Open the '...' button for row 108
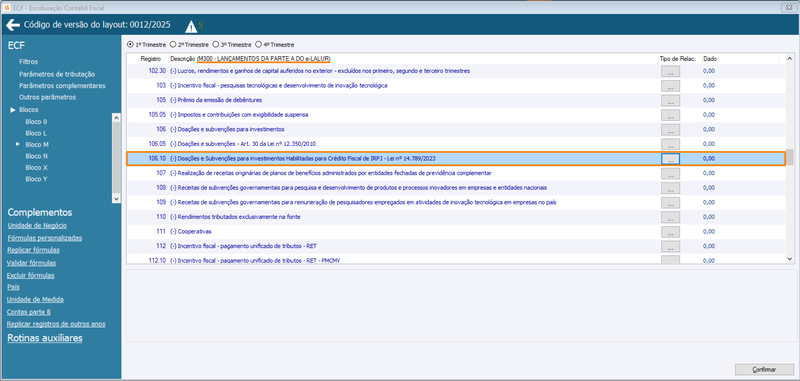 pos(670,188)
